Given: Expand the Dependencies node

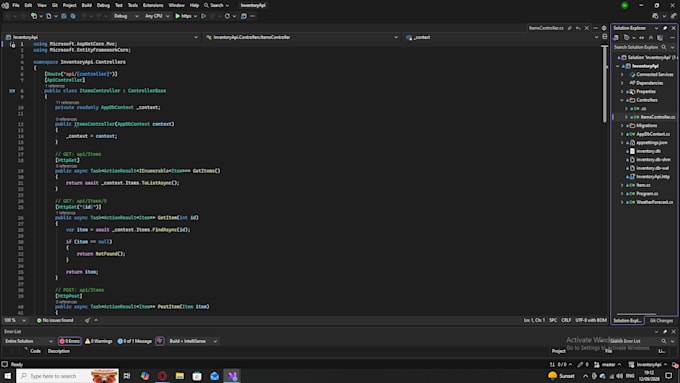Looking at the screenshot, I should click(622, 83).
